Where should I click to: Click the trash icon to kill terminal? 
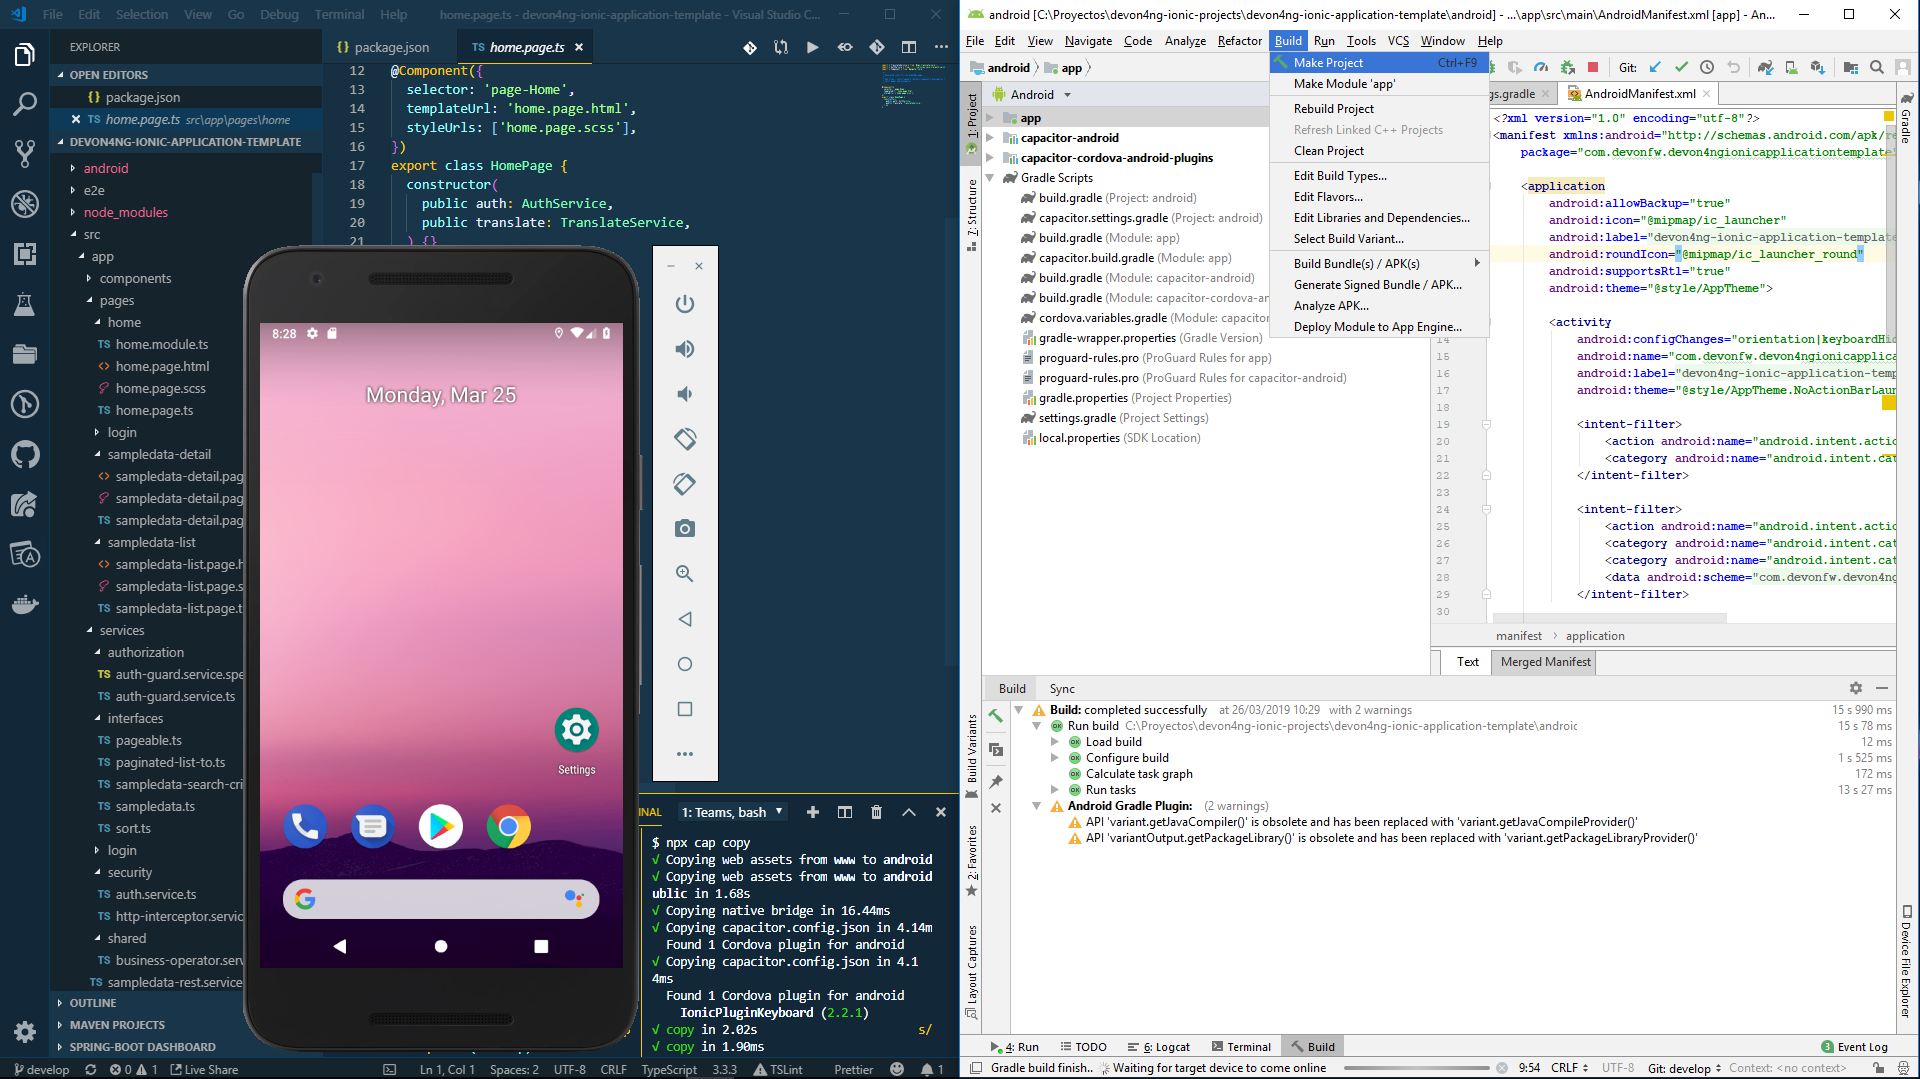click(876, 812)
